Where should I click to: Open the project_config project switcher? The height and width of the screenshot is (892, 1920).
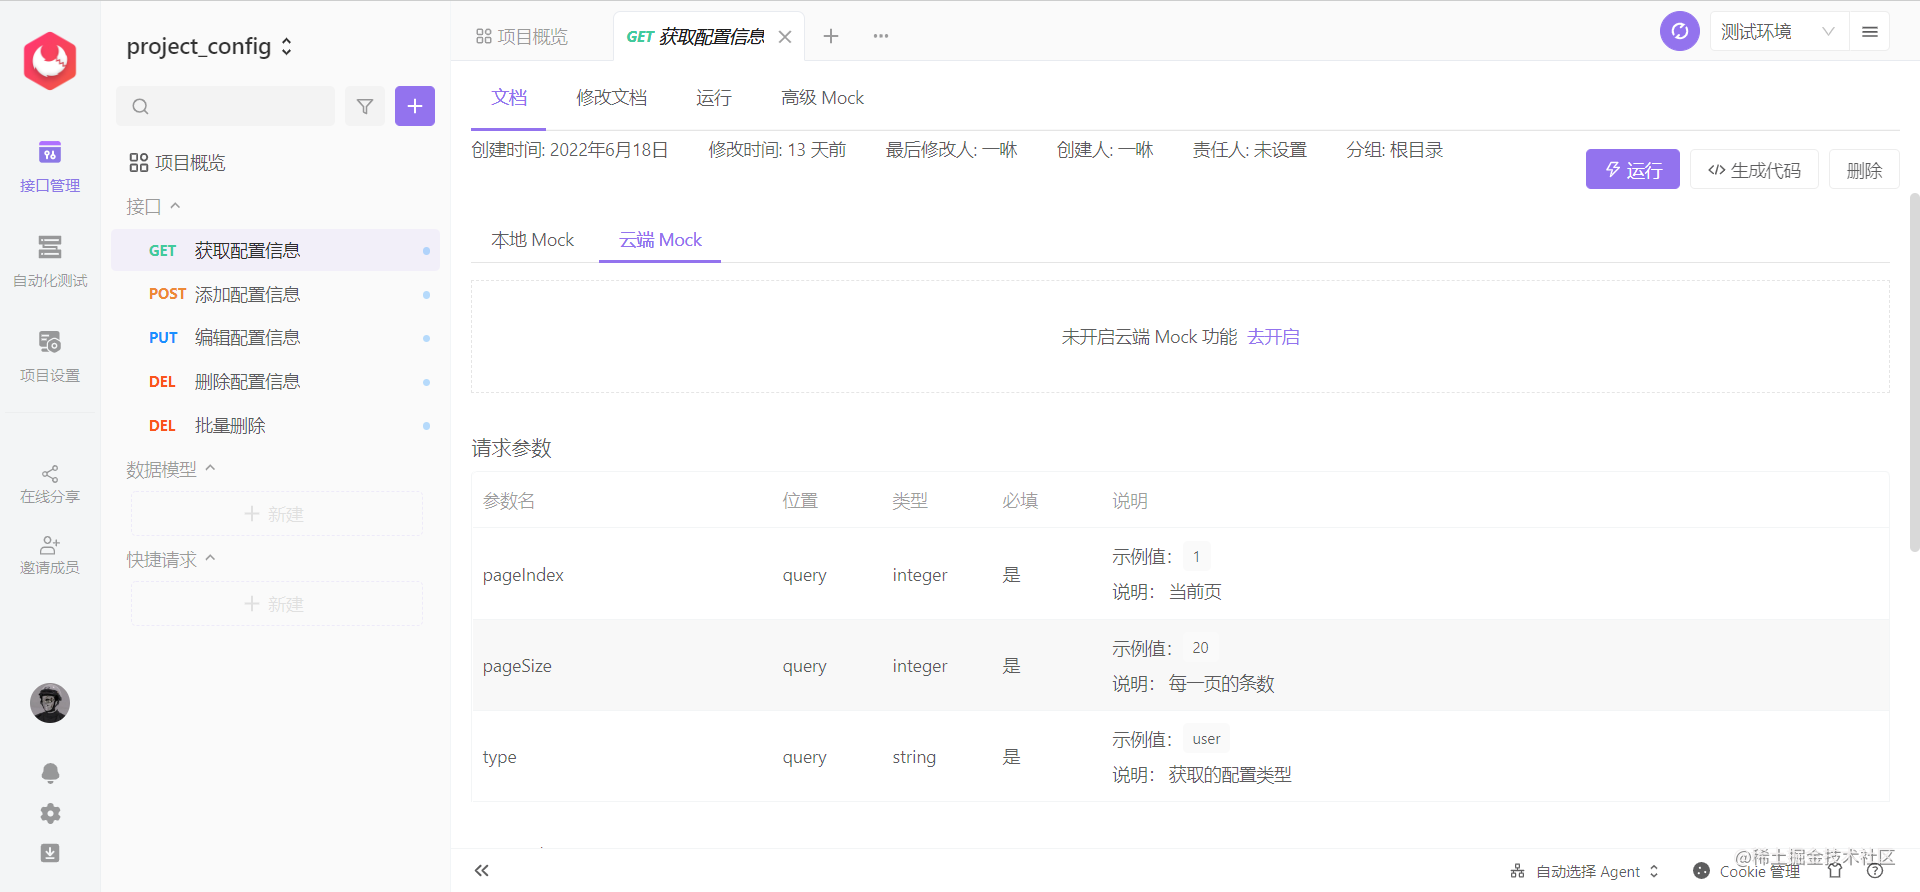(210, 47)
